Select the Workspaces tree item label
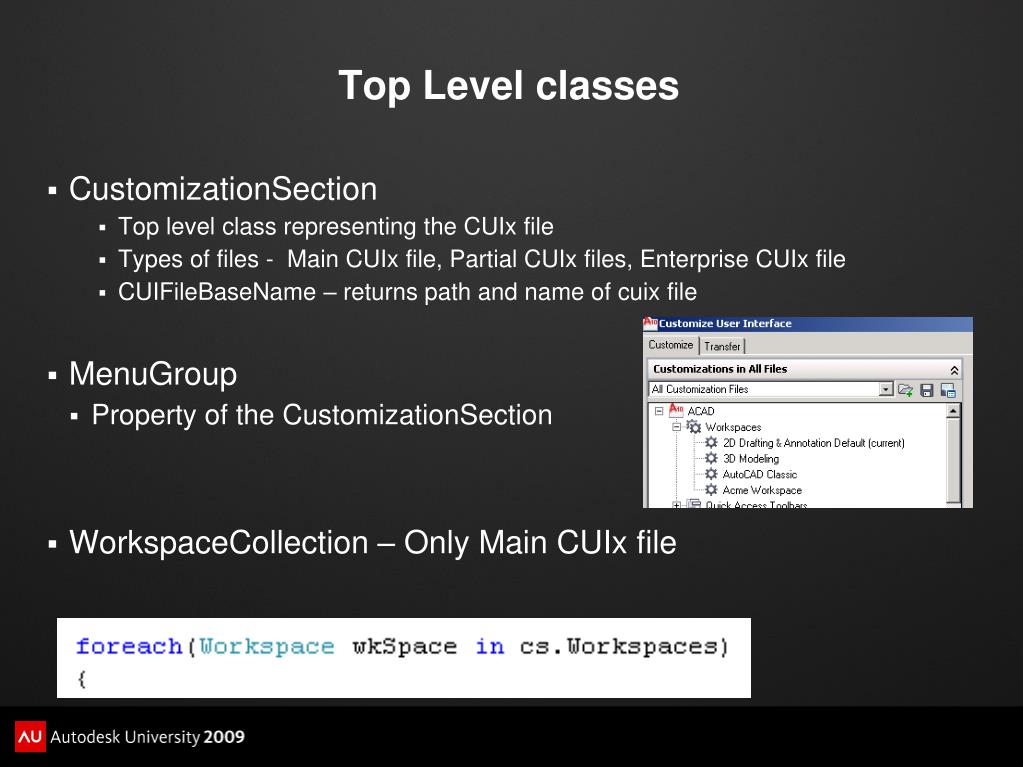This screenshot has width=1023, height=767. pos(733,427)
